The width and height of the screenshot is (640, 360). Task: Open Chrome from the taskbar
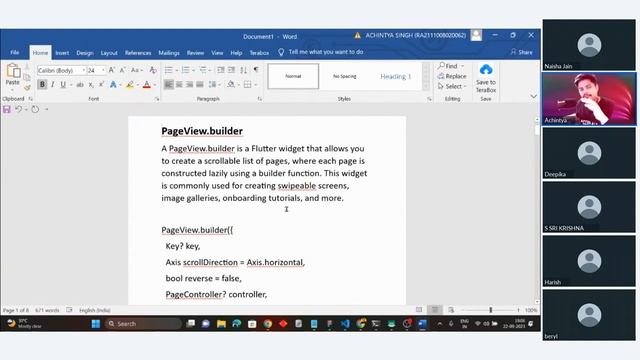pos(268,324)
